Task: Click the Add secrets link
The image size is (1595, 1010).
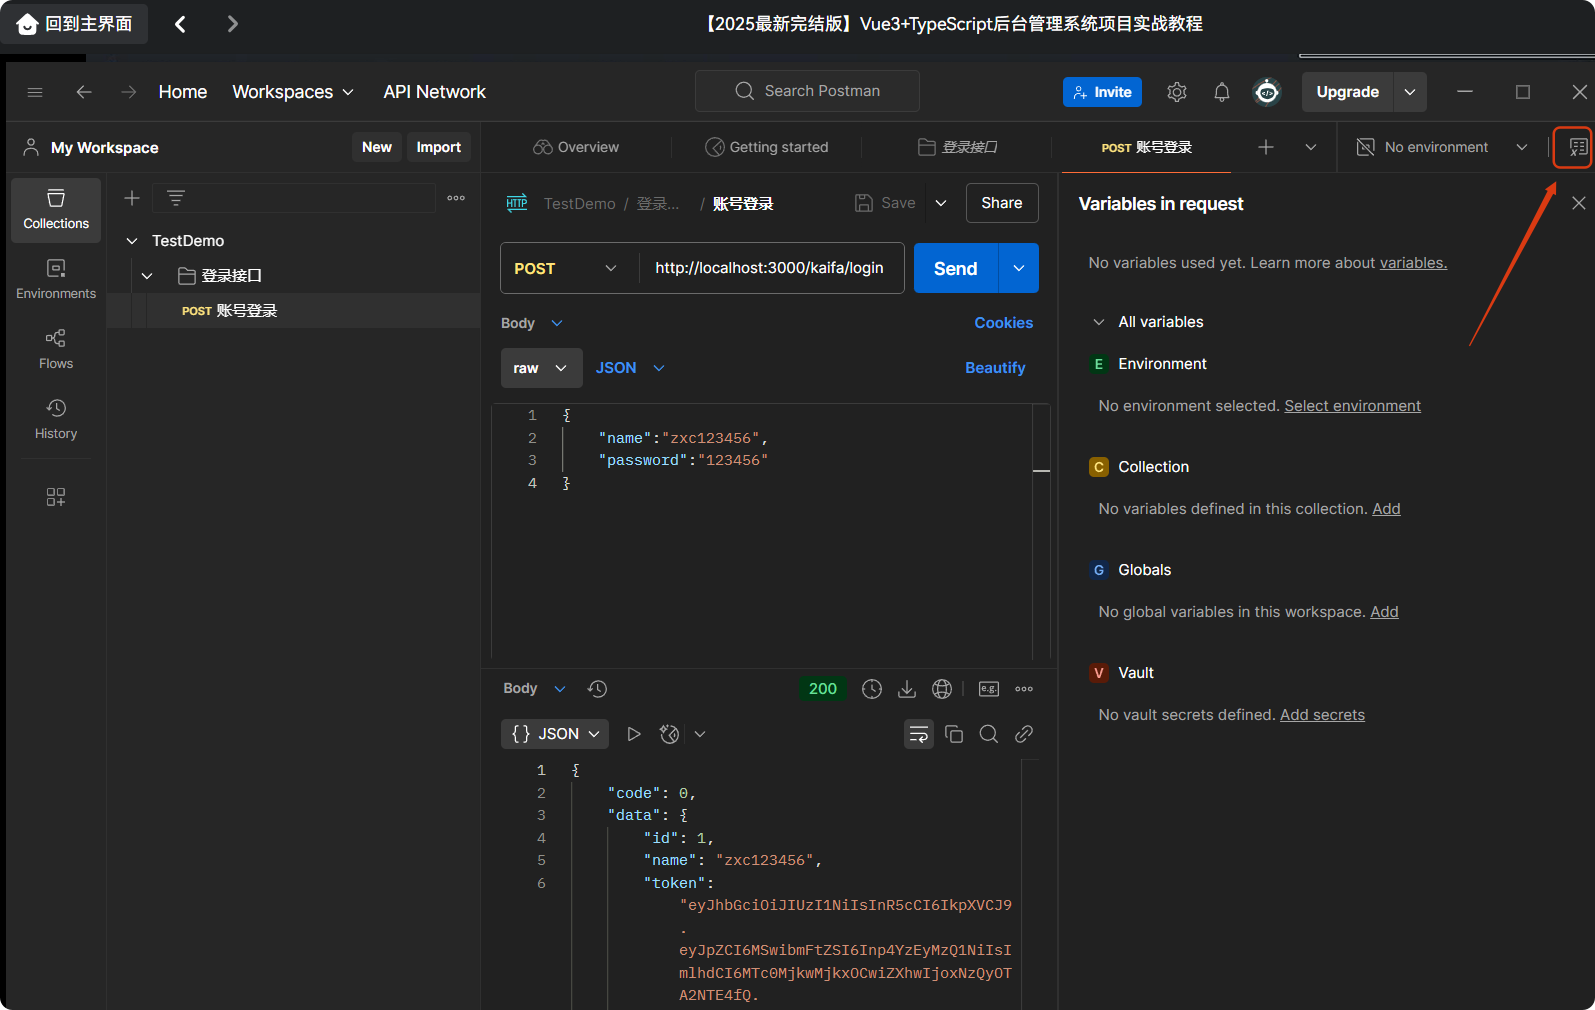Action: coord(1322,715)
